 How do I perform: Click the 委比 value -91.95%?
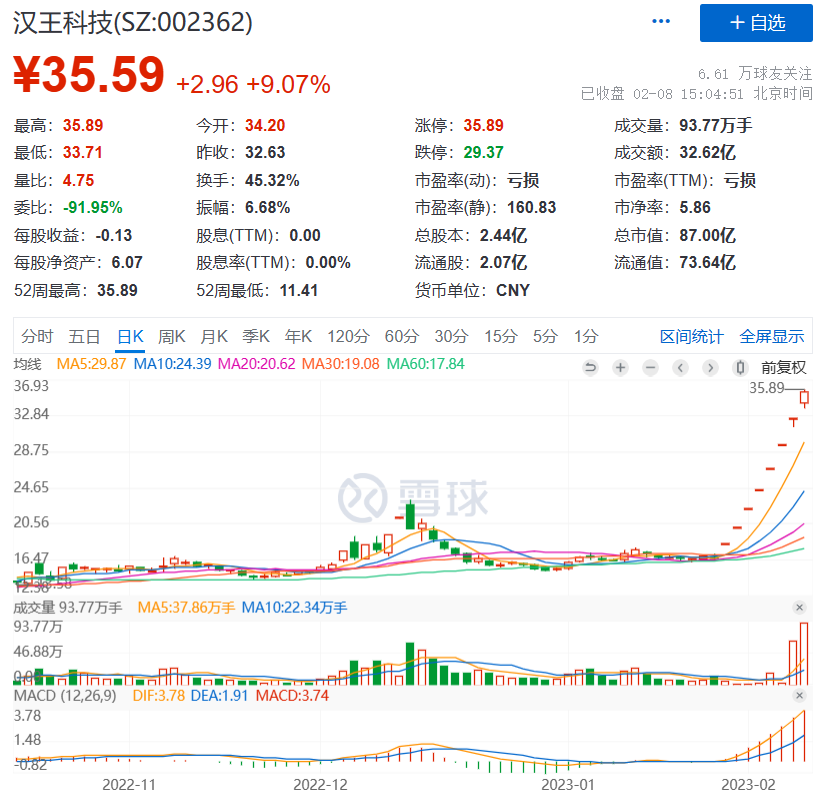(x=92, y=208)
